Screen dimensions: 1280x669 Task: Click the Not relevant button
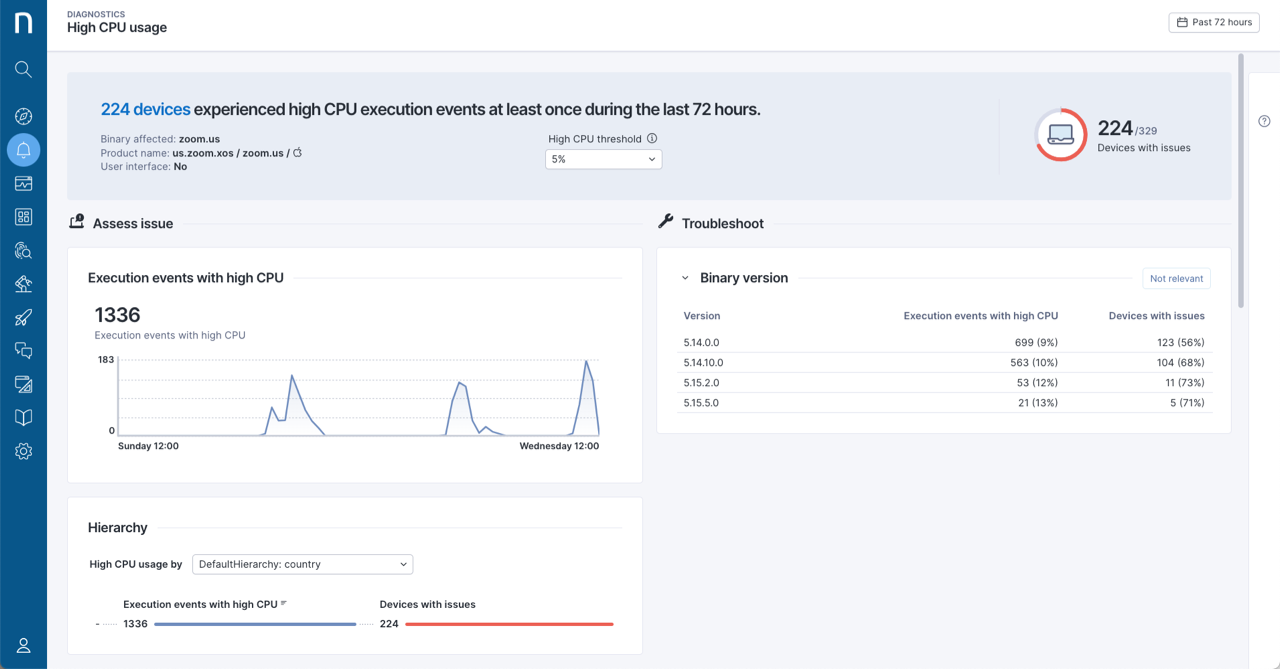point(1176,279)
